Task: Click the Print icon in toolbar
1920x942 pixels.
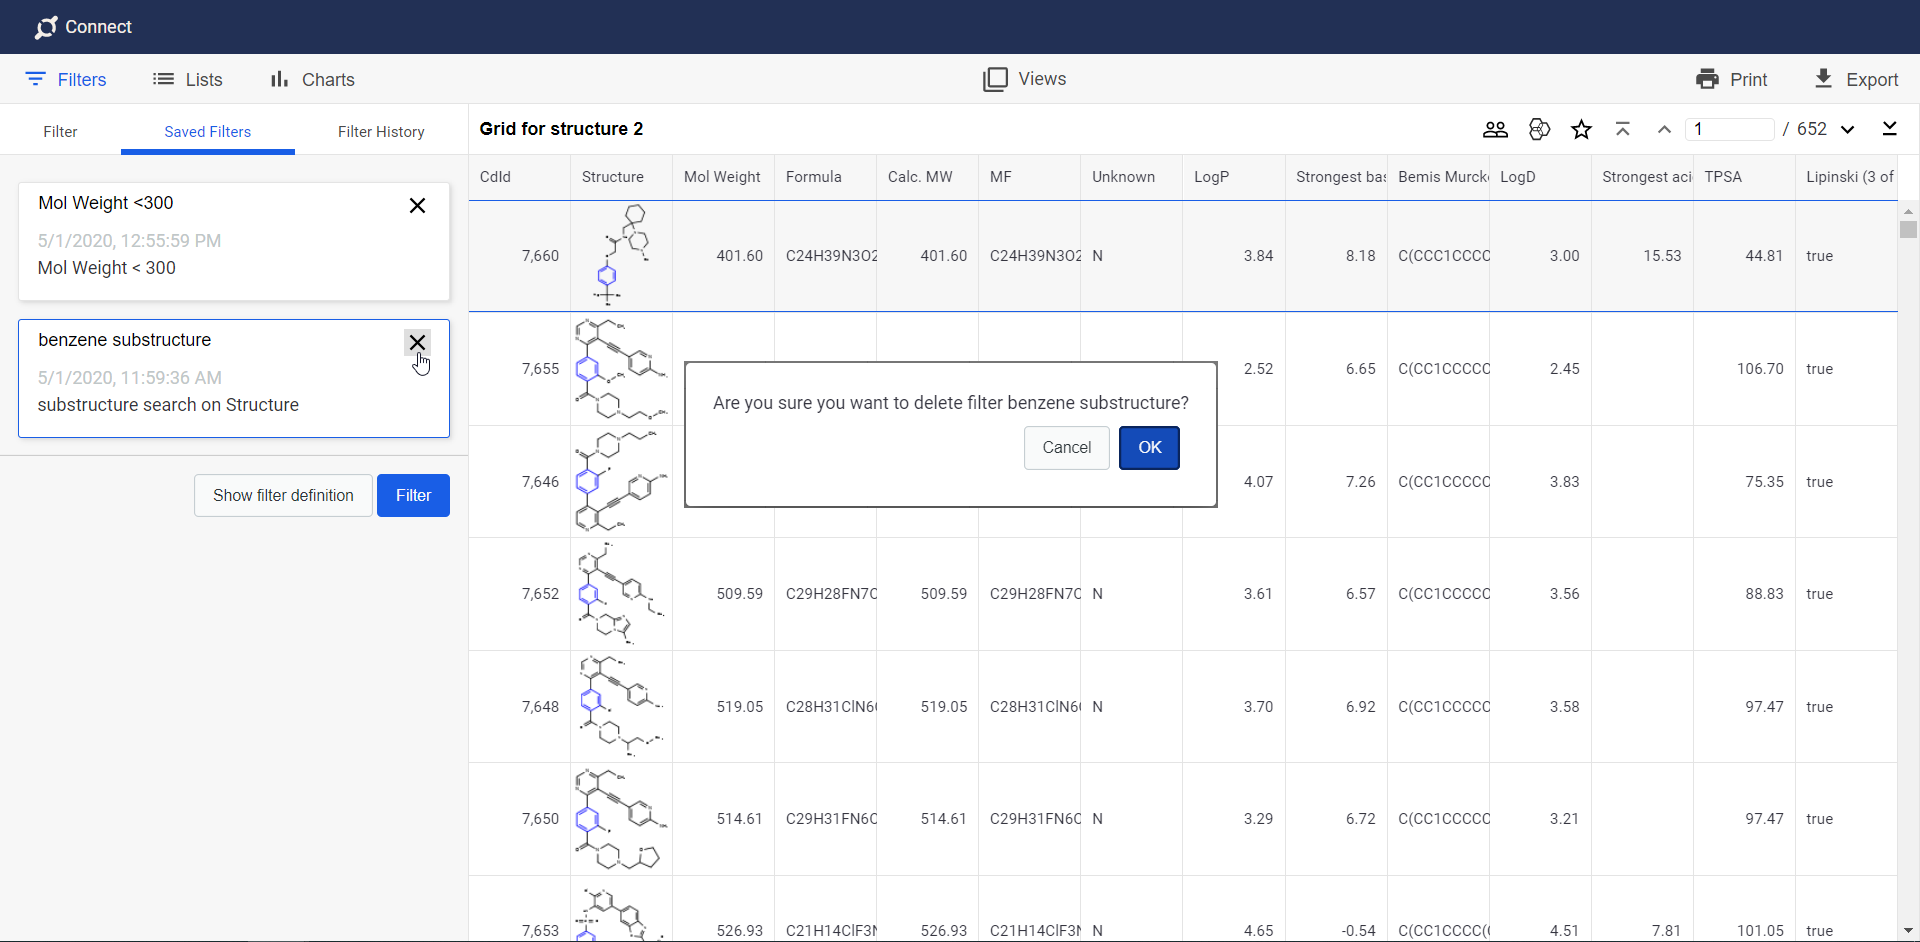Action: (1707, 79)
